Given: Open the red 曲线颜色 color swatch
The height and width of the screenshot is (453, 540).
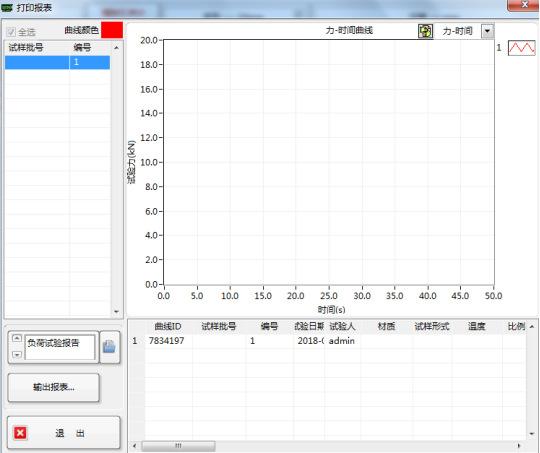Looking at the screenshot, I should point(112,30).
